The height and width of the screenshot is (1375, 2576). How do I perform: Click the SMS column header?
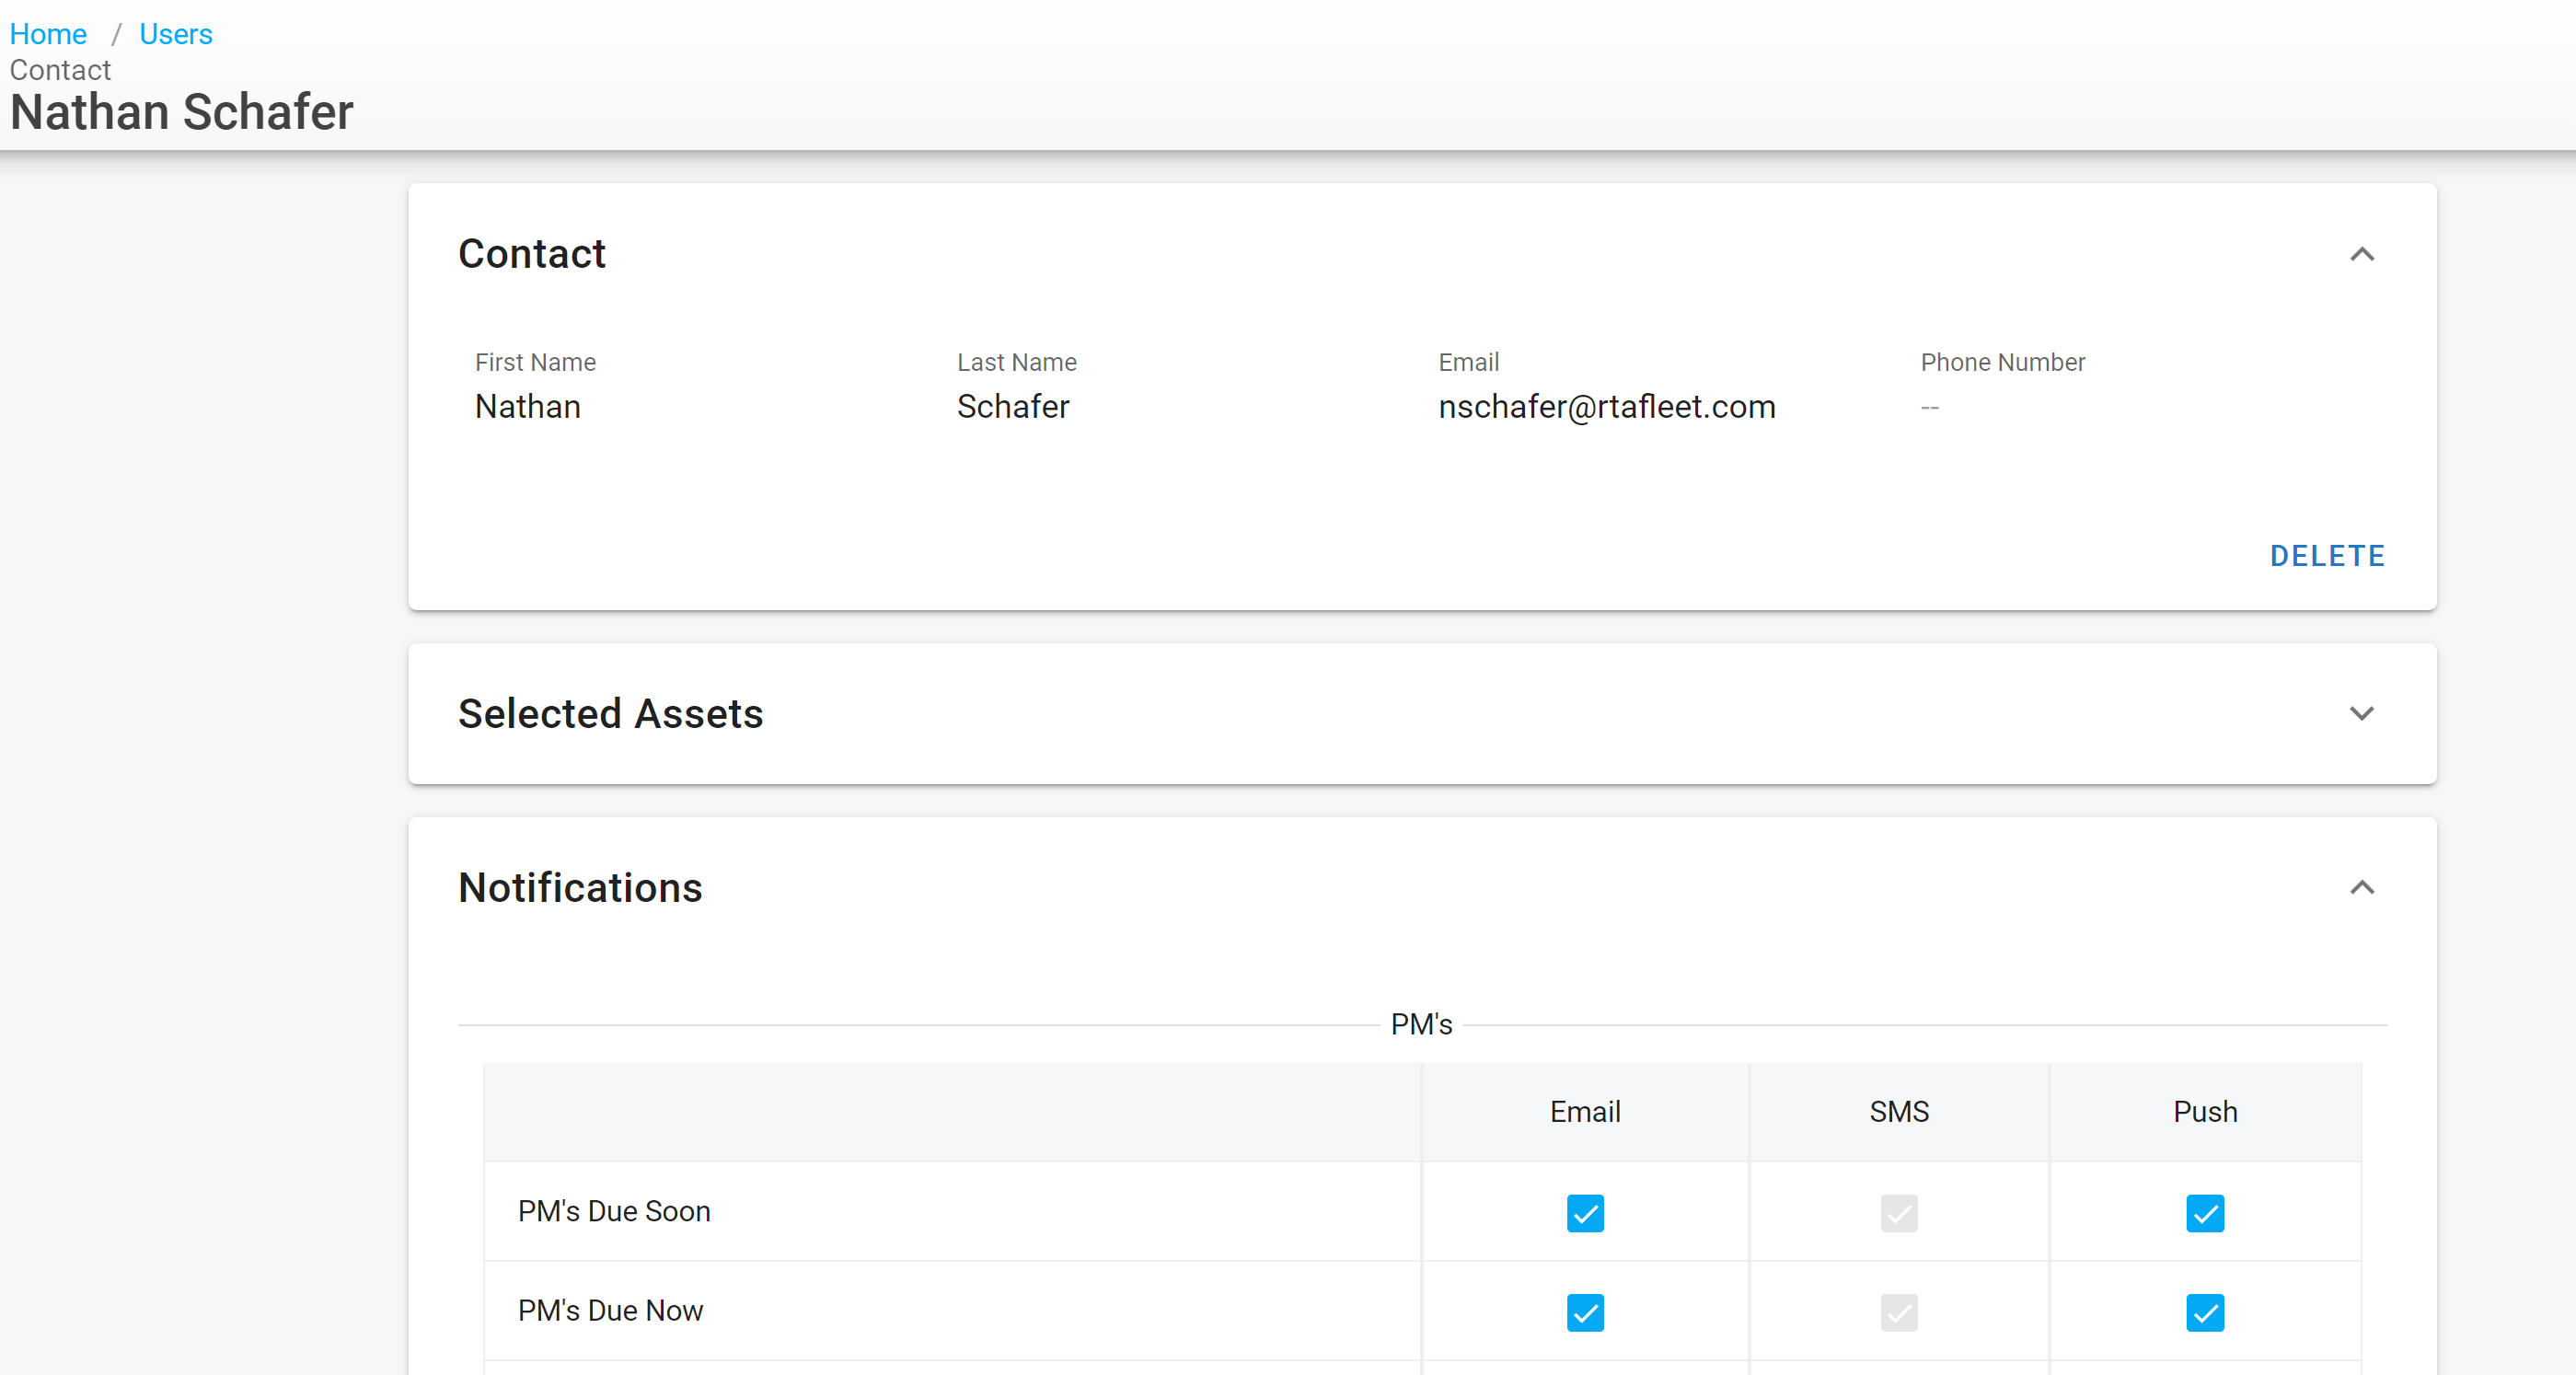tap(1898, 1111)
